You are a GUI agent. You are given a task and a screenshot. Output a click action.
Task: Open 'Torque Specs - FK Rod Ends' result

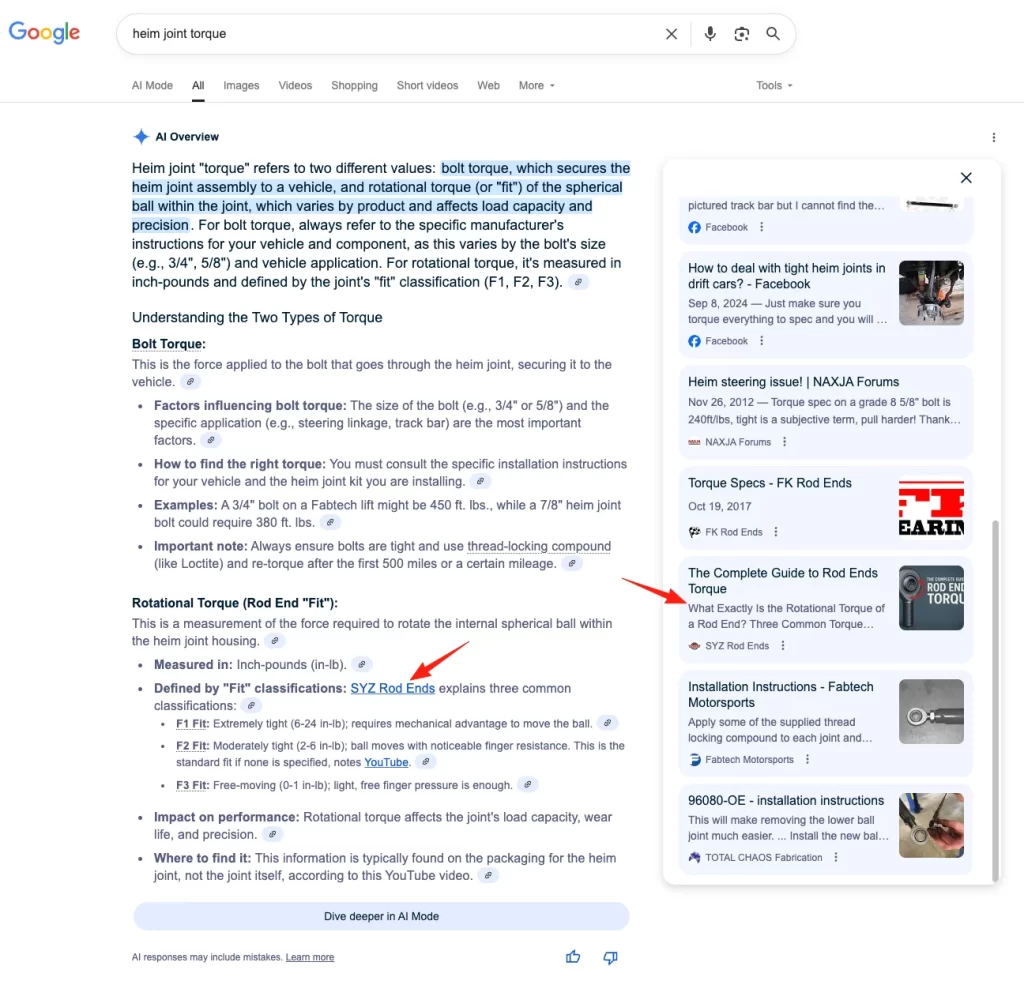click(769, 483)
